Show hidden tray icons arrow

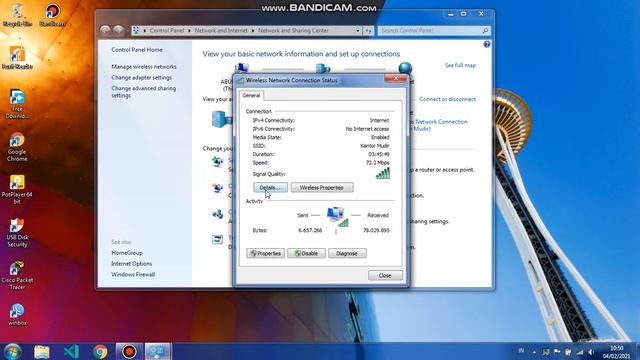[534, 352]
